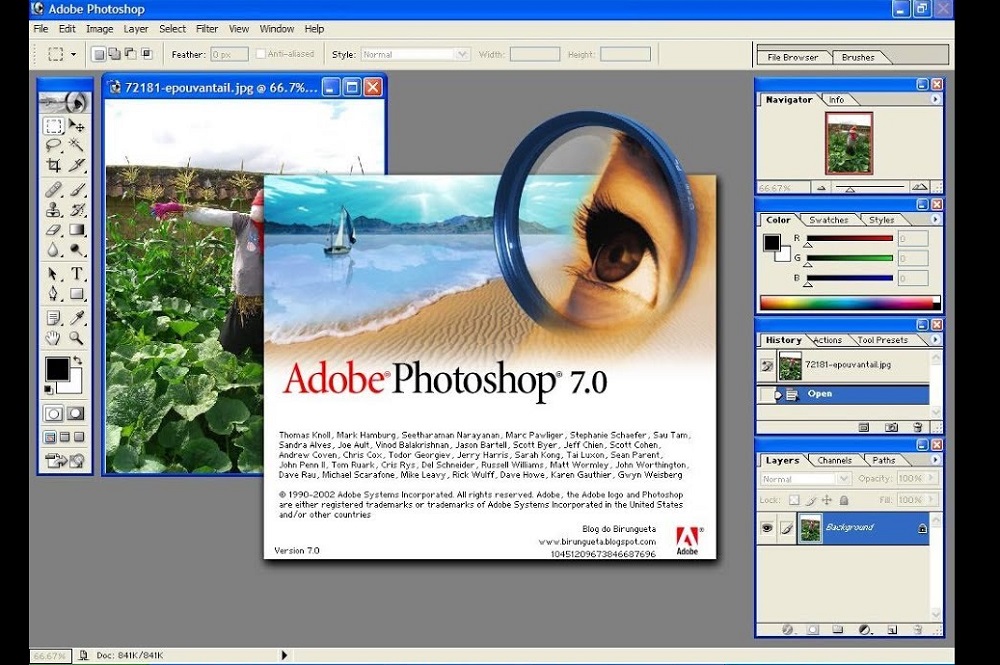
Task: Open the File Browser tab
Action: tap(793, 57)
